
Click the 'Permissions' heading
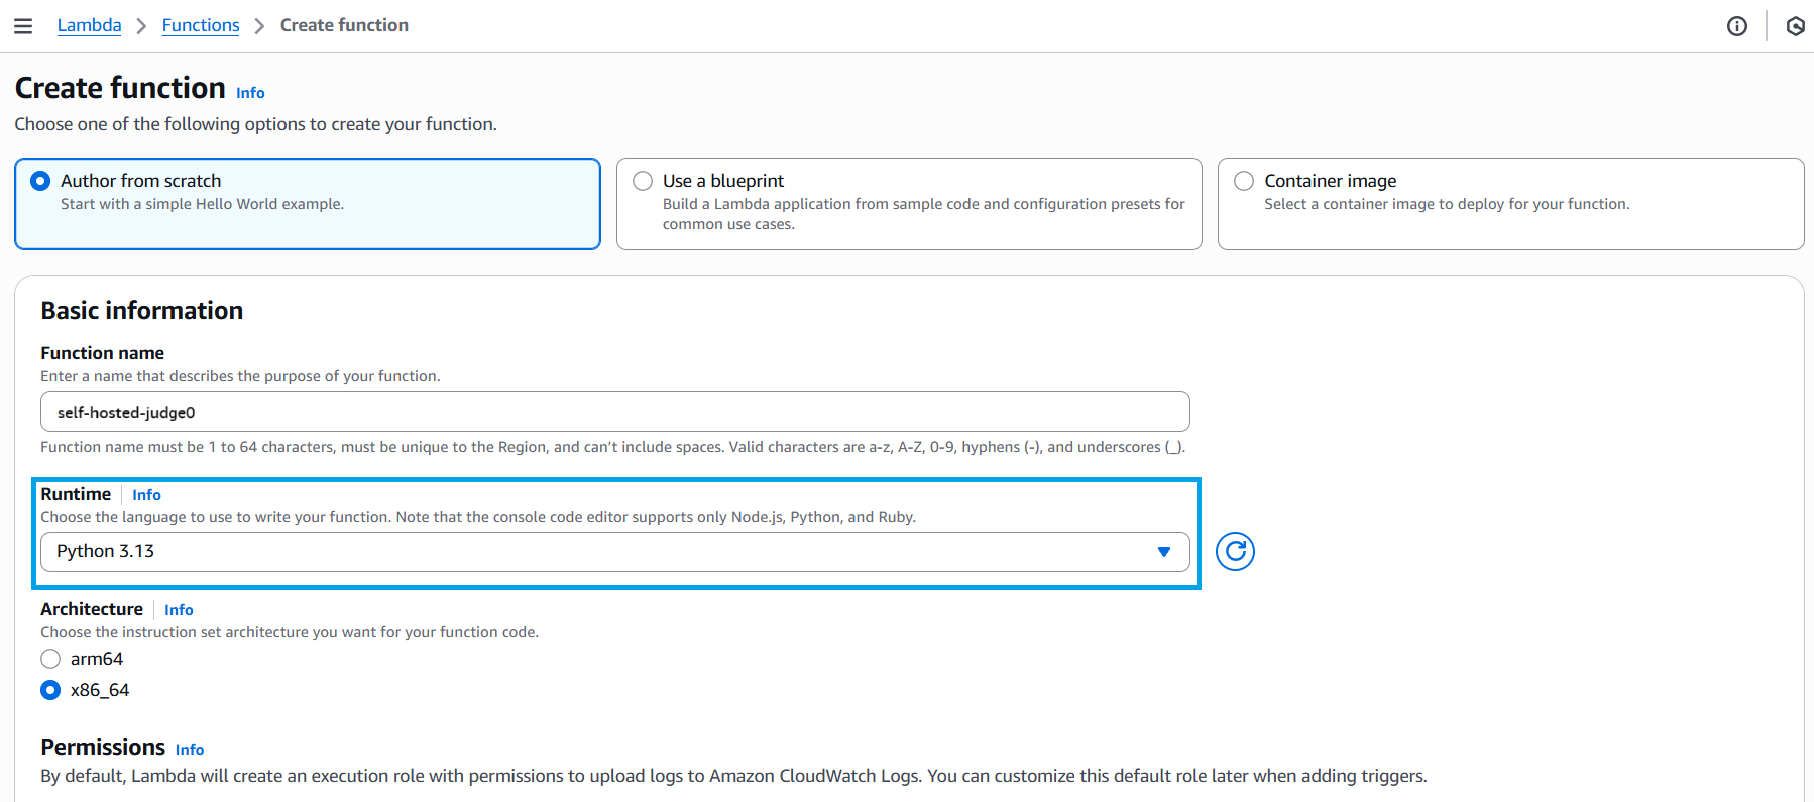[102, 748]
